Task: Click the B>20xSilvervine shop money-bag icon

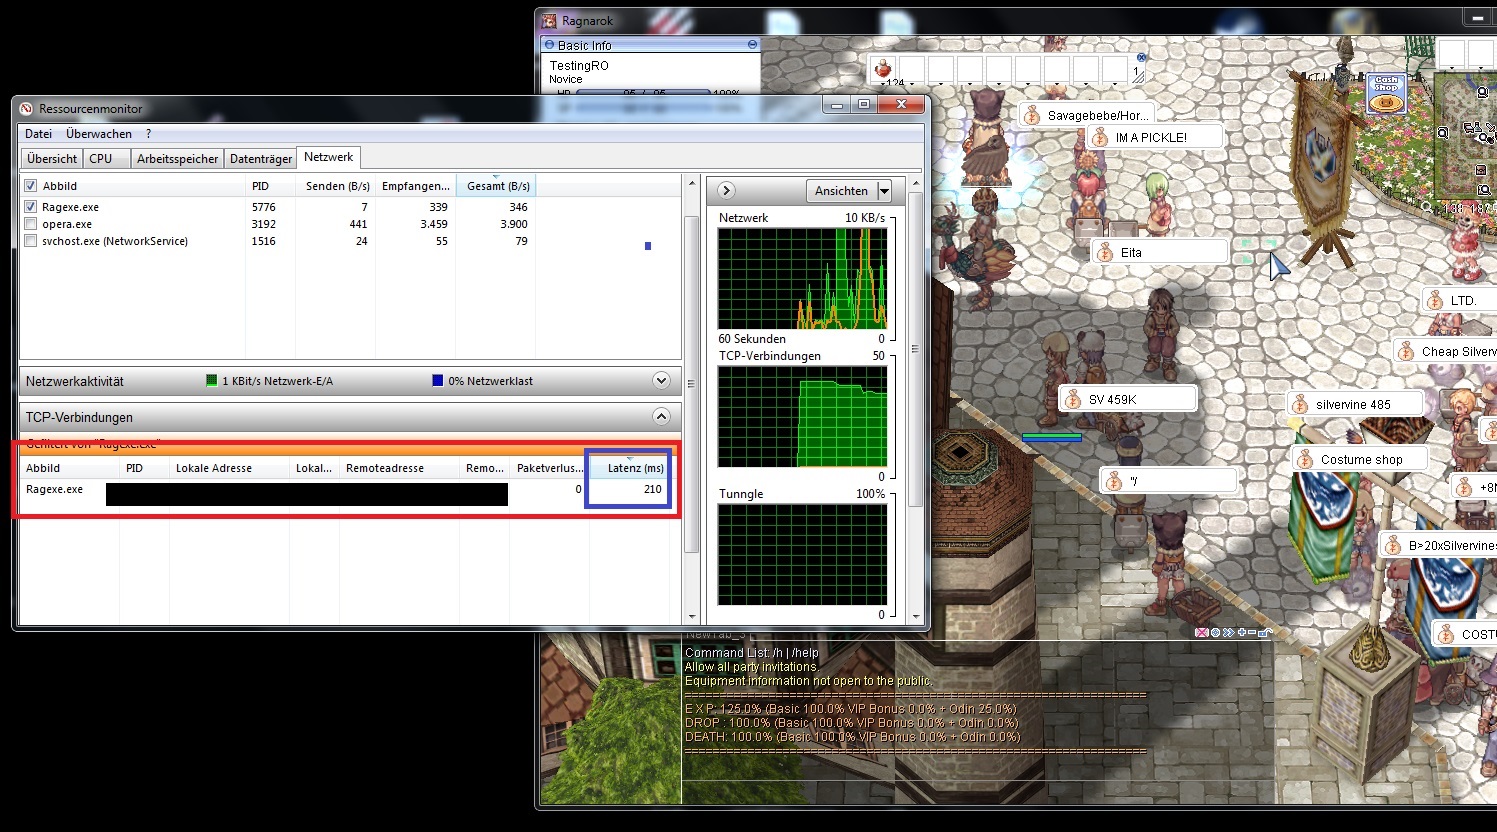Action: pos(1392,545)
